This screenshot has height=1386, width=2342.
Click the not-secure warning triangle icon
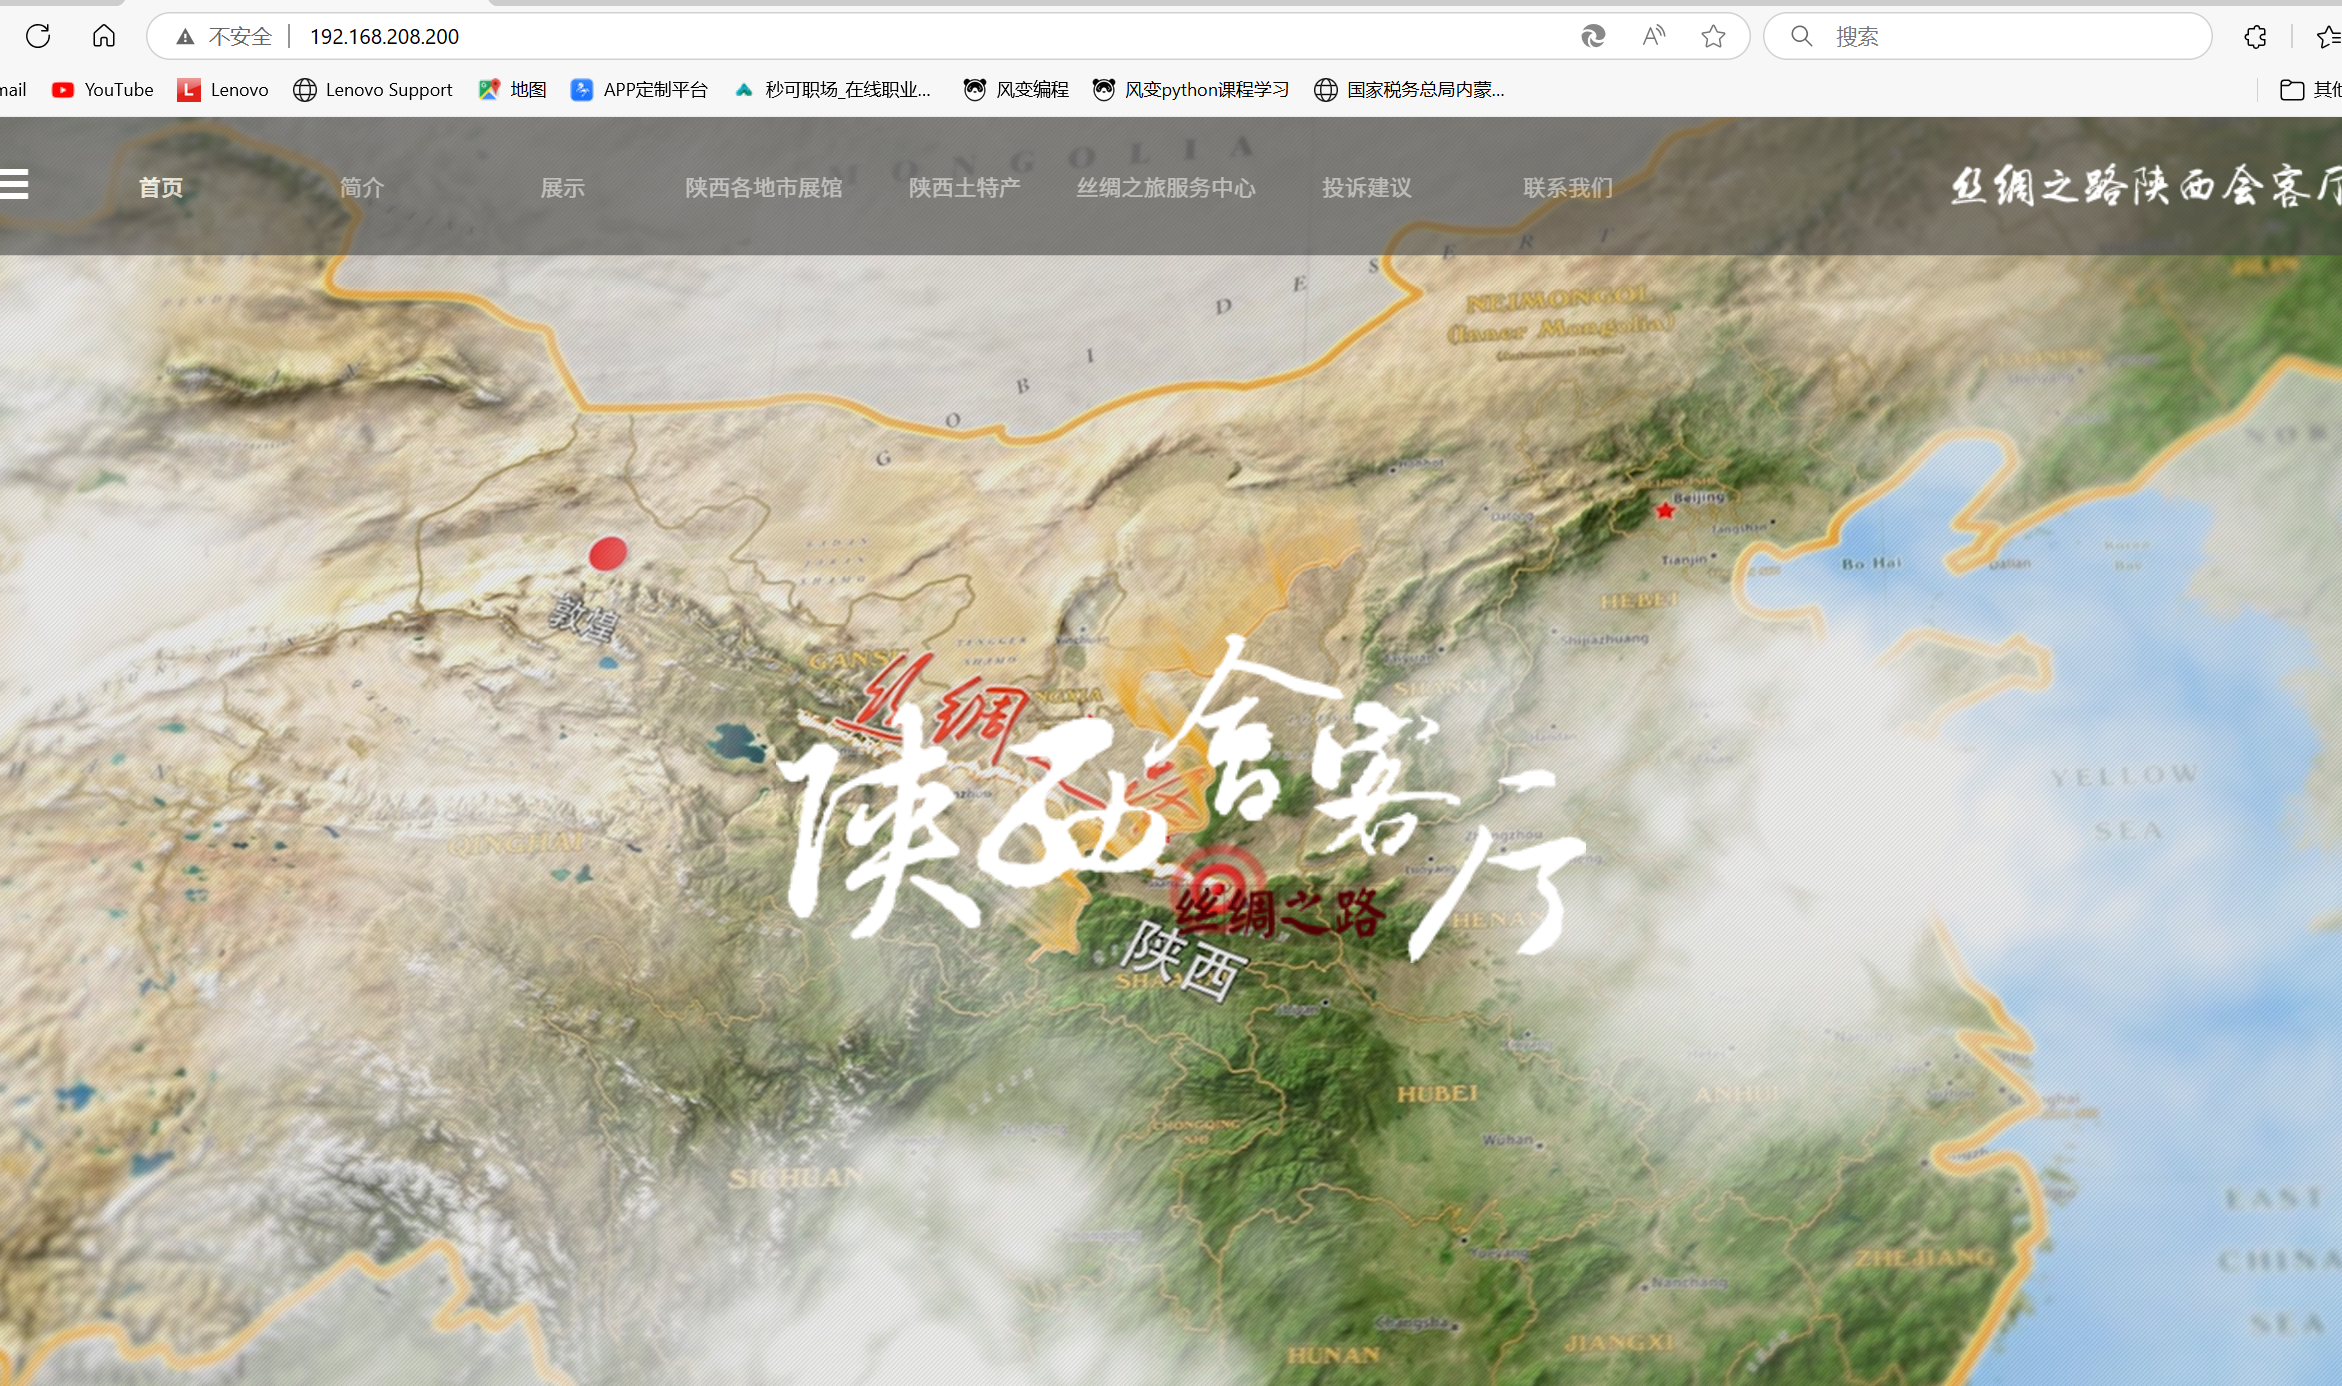[185, 37]
